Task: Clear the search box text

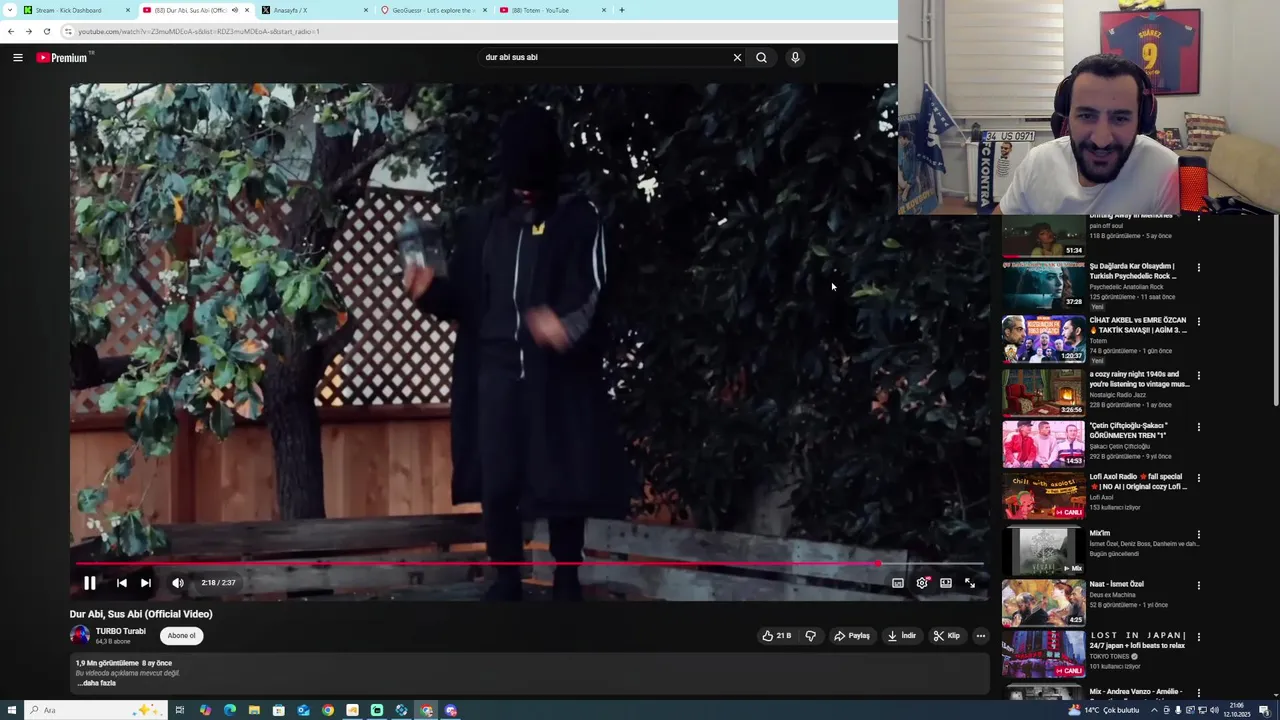Action: click(737, 57)
